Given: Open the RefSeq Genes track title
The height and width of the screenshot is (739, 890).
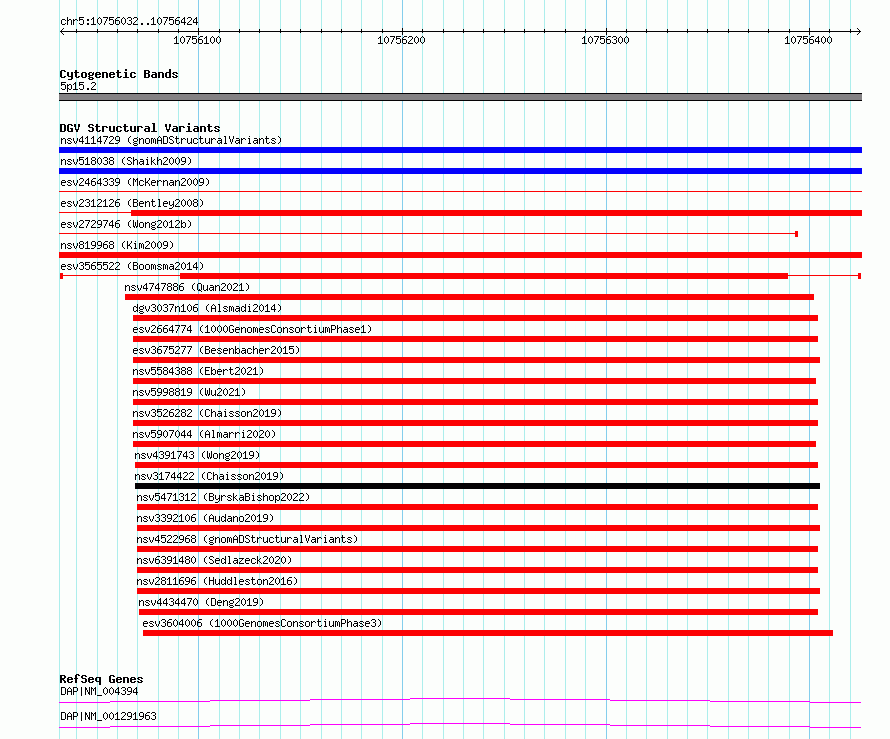Looking at the screenshot, I should [101, 679].
